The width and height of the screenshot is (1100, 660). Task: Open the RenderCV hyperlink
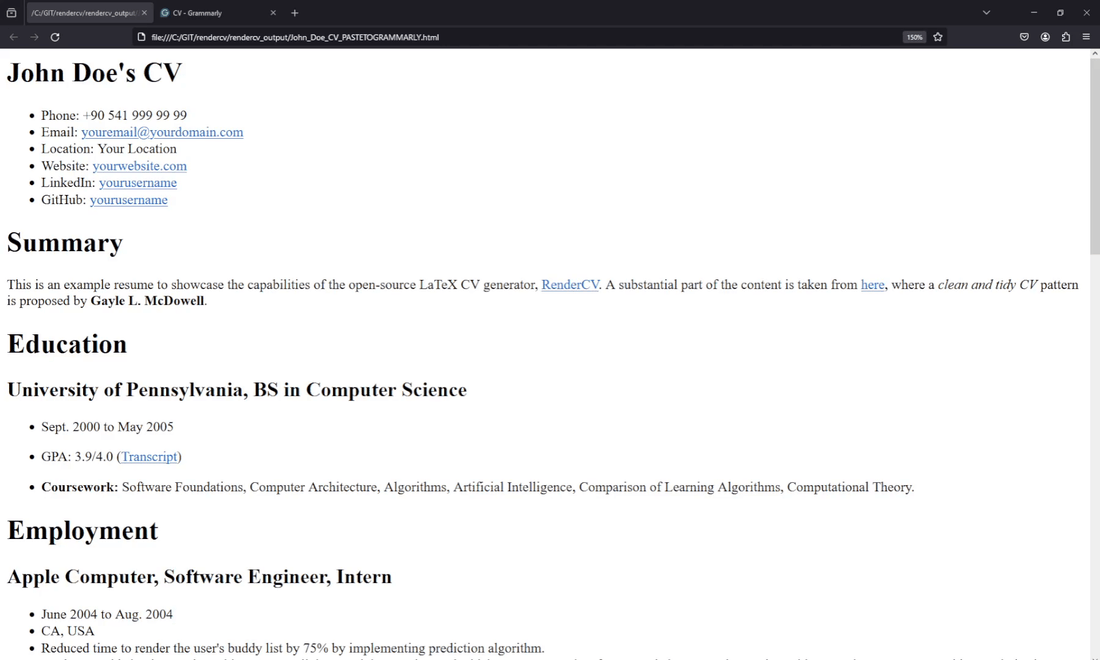coord(569,284)
